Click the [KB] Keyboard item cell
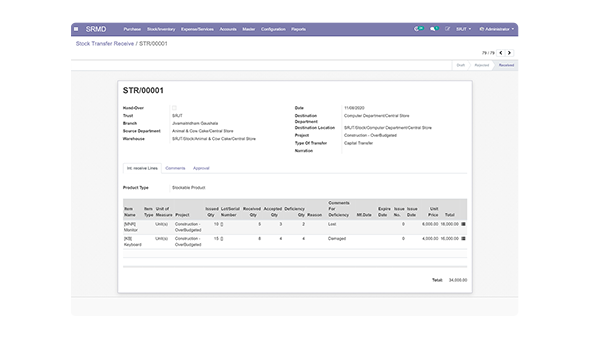Viewport: 590px width, 360px height. tap(132, 242)
